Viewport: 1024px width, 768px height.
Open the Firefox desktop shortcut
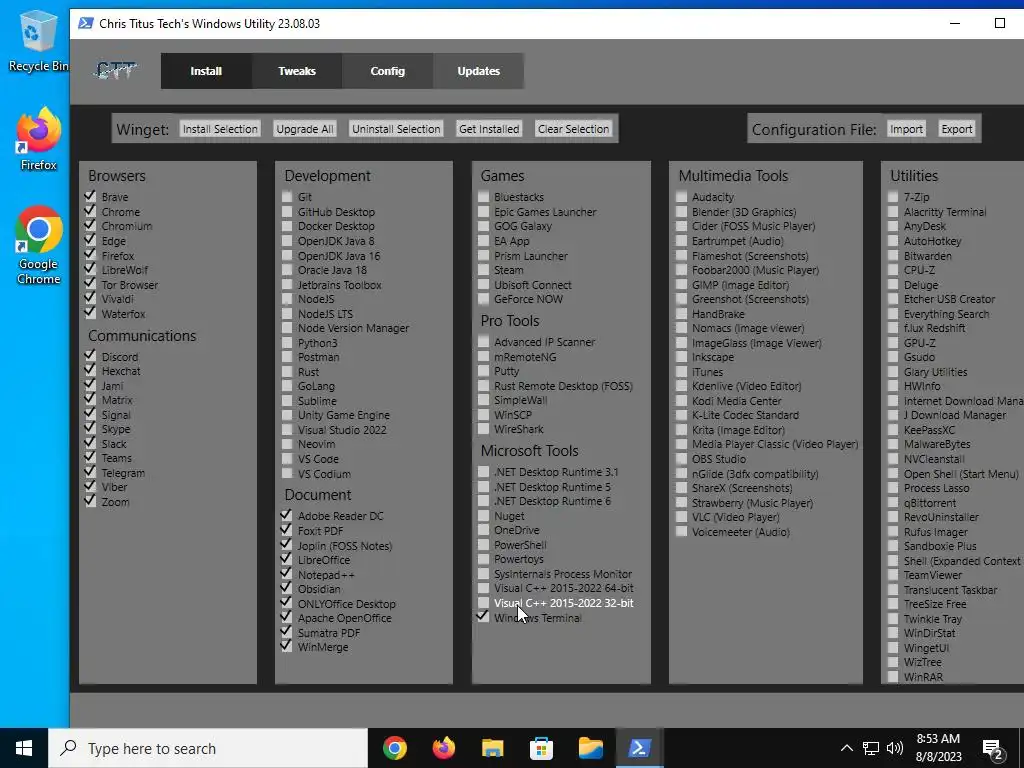(x=39, y=138)
